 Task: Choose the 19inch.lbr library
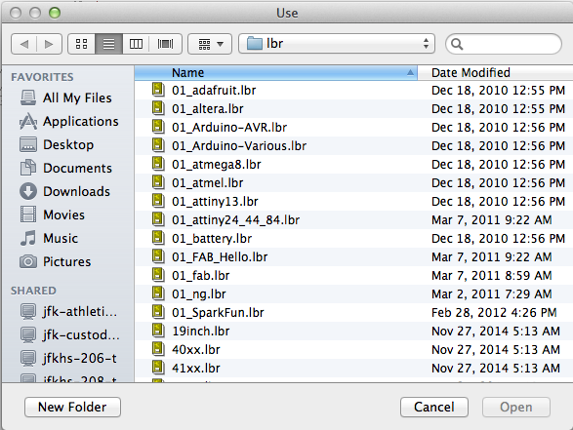tap(201, 331)
